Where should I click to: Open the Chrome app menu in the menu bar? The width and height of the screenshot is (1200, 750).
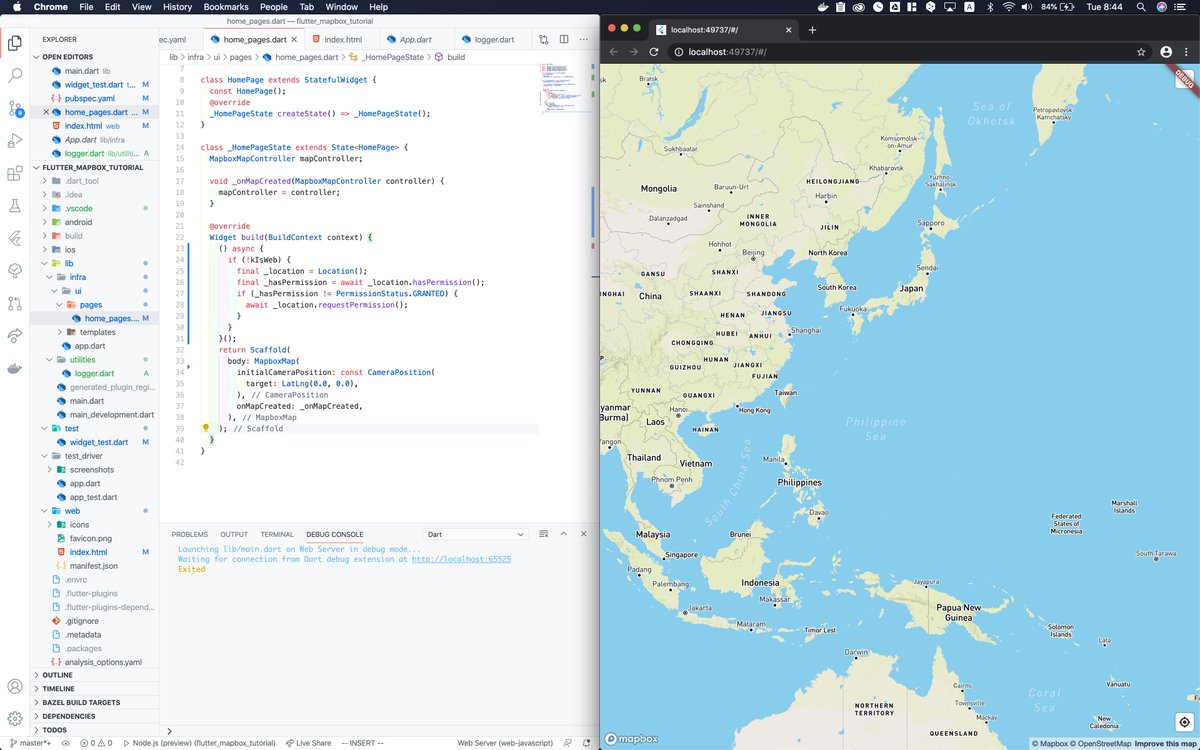coord(50,7)
